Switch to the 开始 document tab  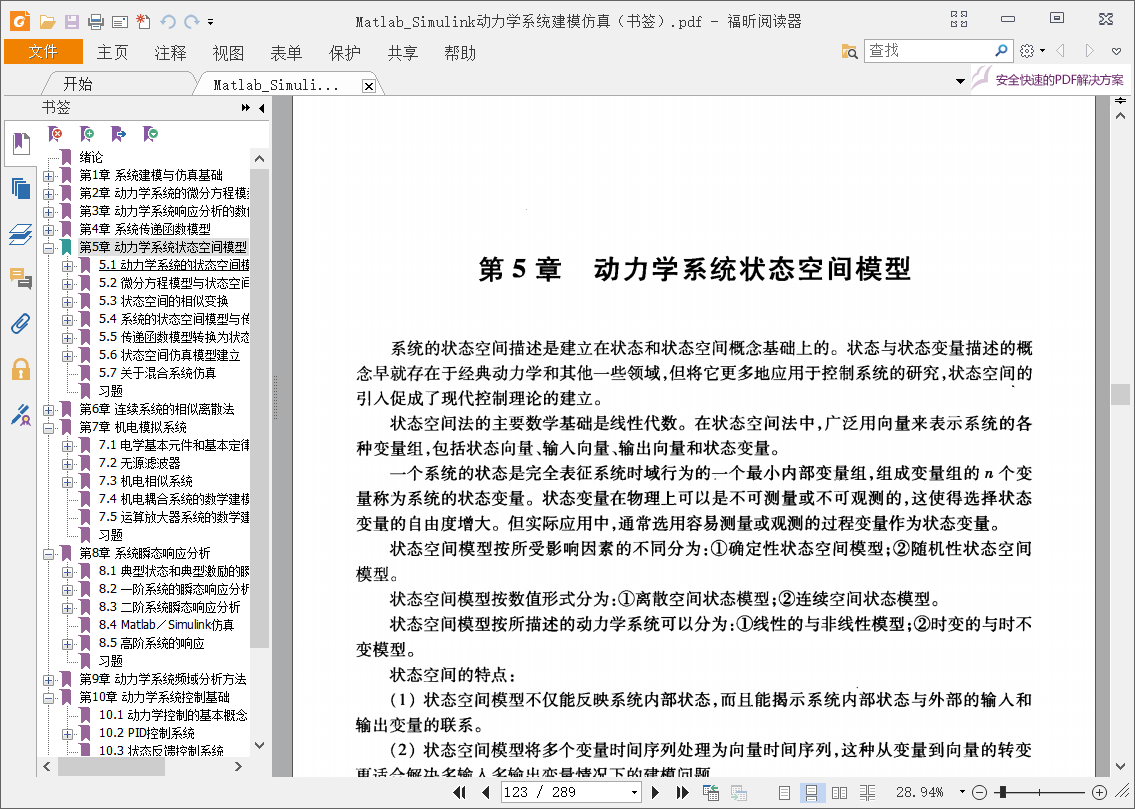point(78,84)
